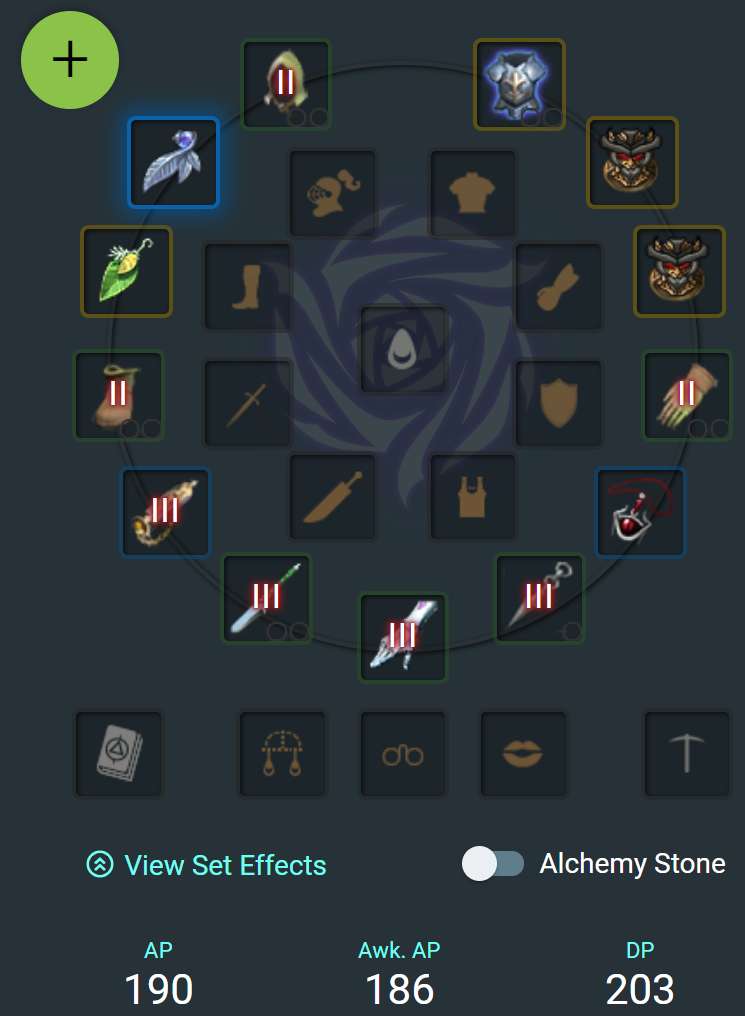Expand View Set Effects
Image resolution: width=745 pixels, height=1016 pixels.
pos(207,865)
